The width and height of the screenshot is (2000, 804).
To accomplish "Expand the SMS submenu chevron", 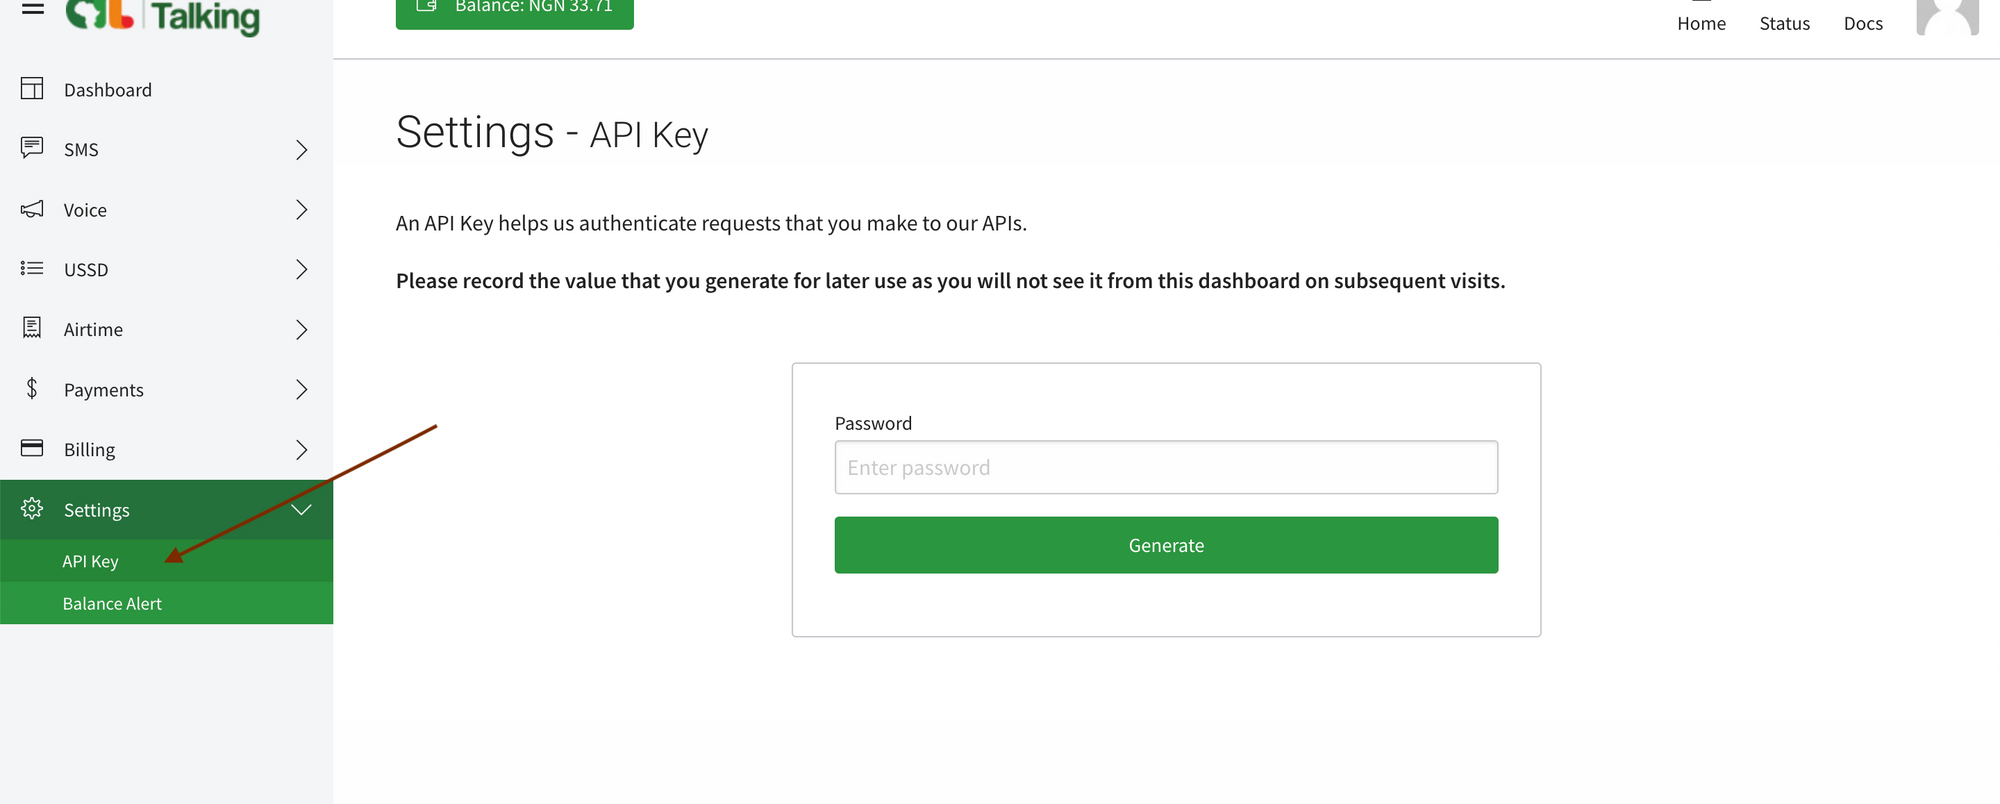I will tap(302, 149).
